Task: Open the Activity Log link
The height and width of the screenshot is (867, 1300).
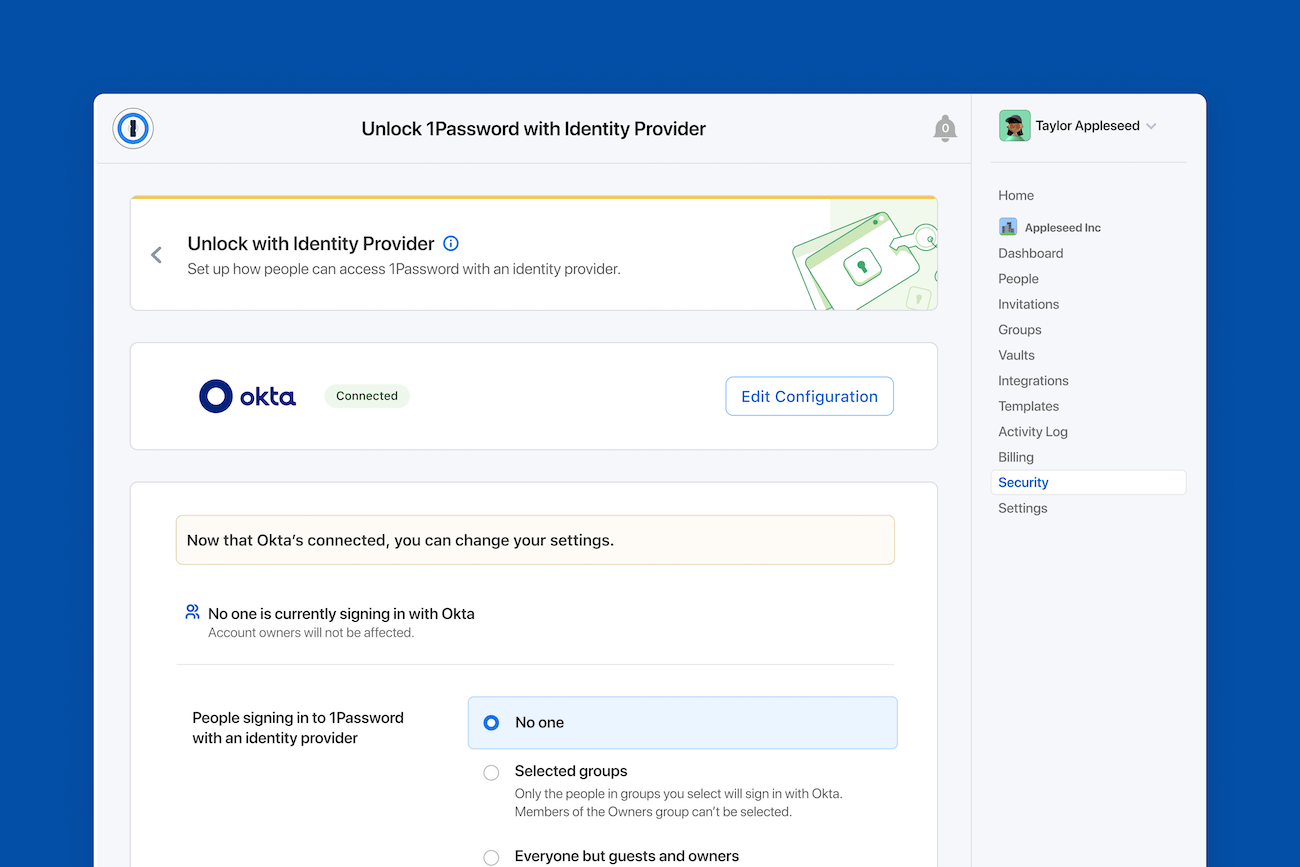Action: pos(1033,431)
